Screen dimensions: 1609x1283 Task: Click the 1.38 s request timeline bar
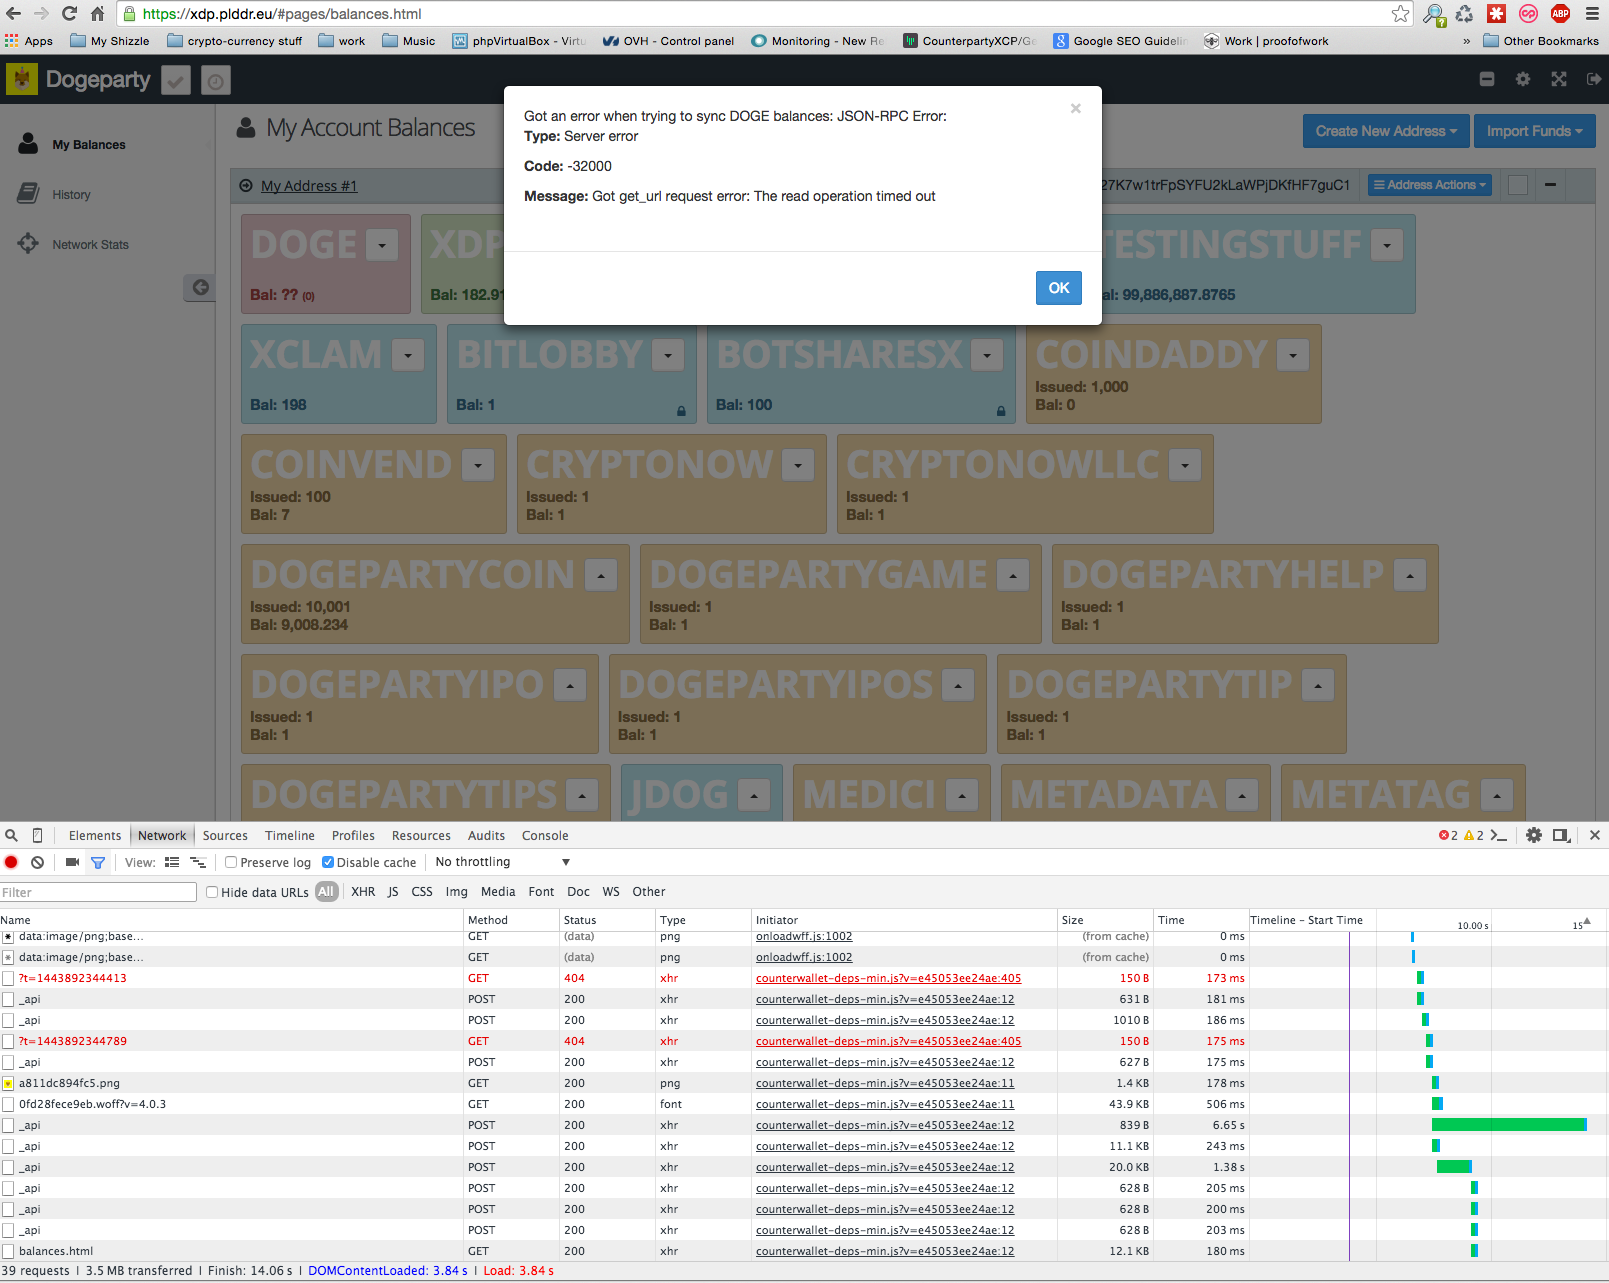[x=1454, y=1167]
